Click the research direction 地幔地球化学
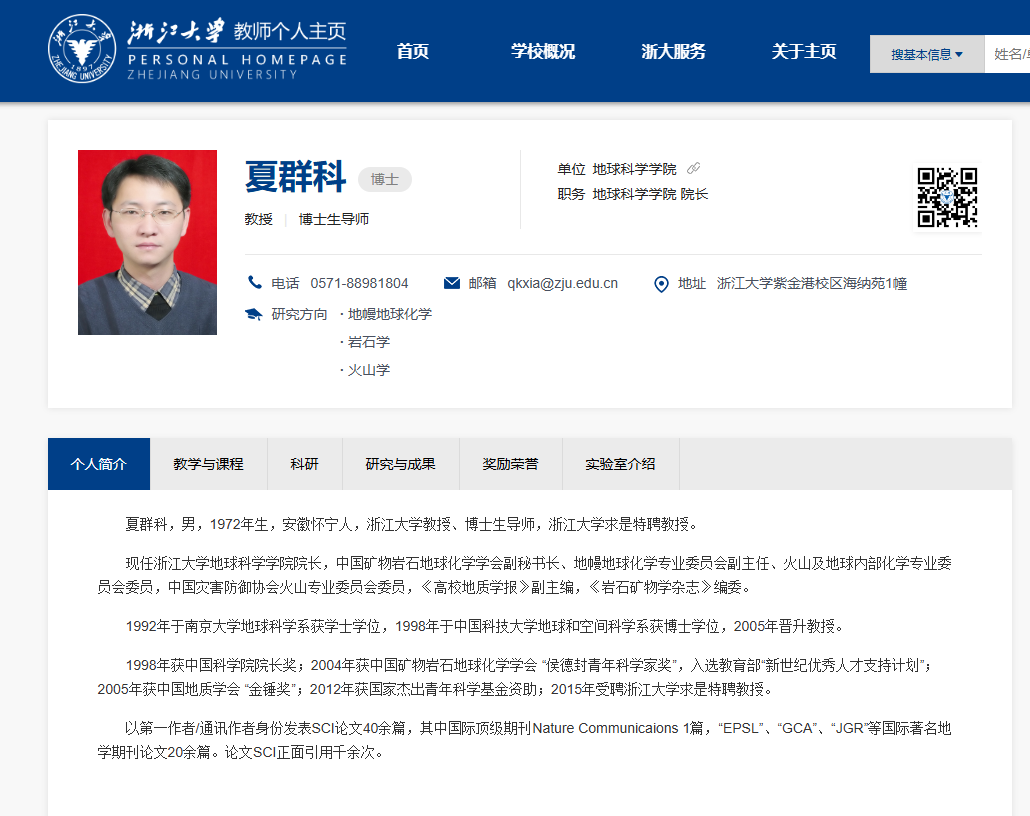This screenshot has width=1030, height=816. pos(390,314)
